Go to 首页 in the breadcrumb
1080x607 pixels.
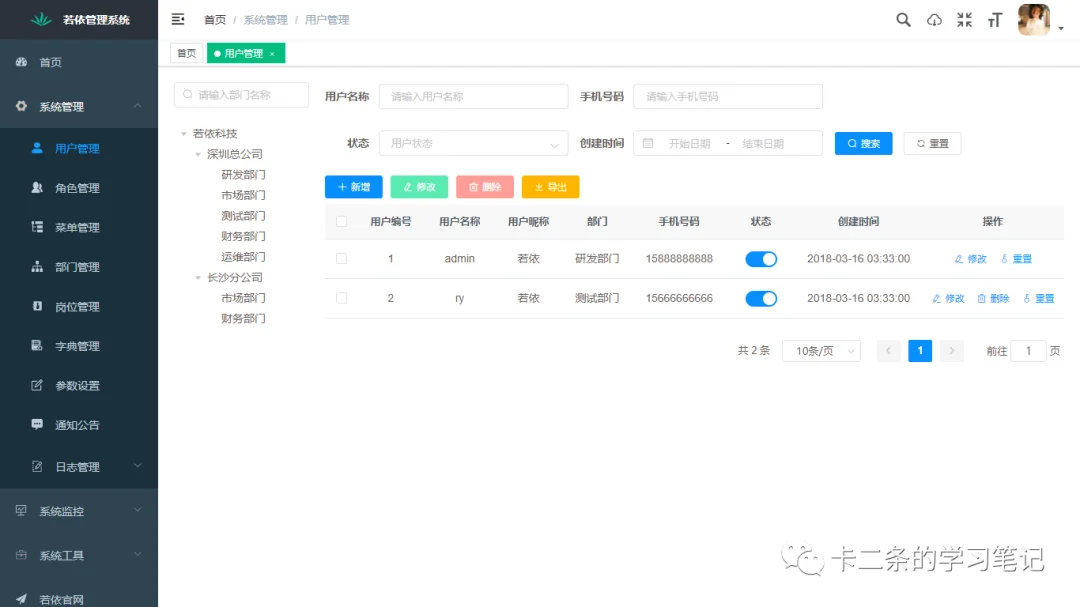click(x=215, y=20)
